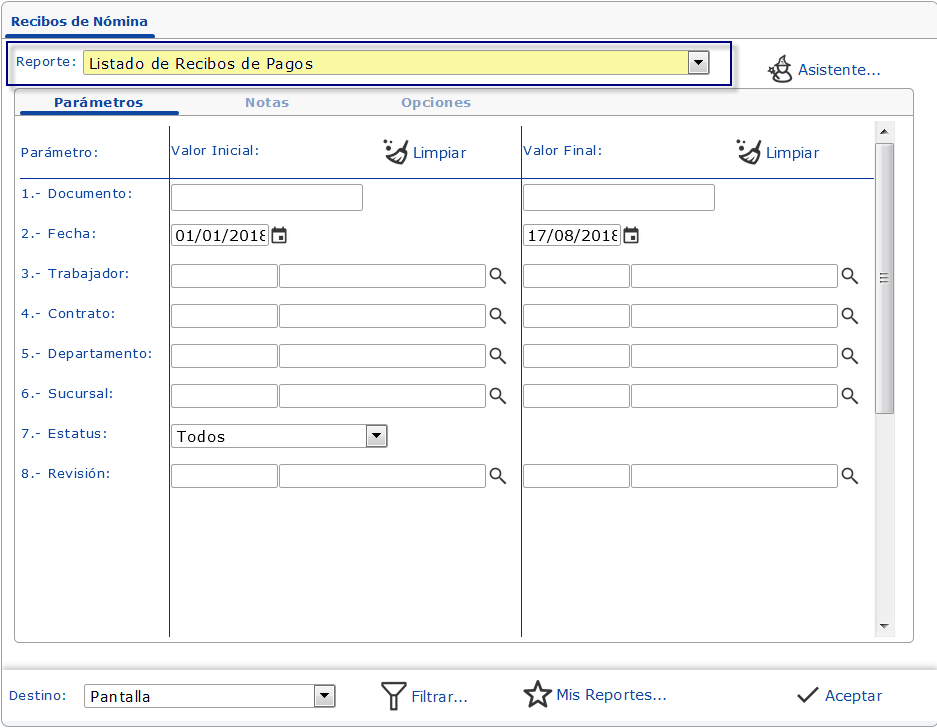Focus final Sucursal code field
This screenshot has height=728, width=937.
pyautogui.click(x=576, y=396)
